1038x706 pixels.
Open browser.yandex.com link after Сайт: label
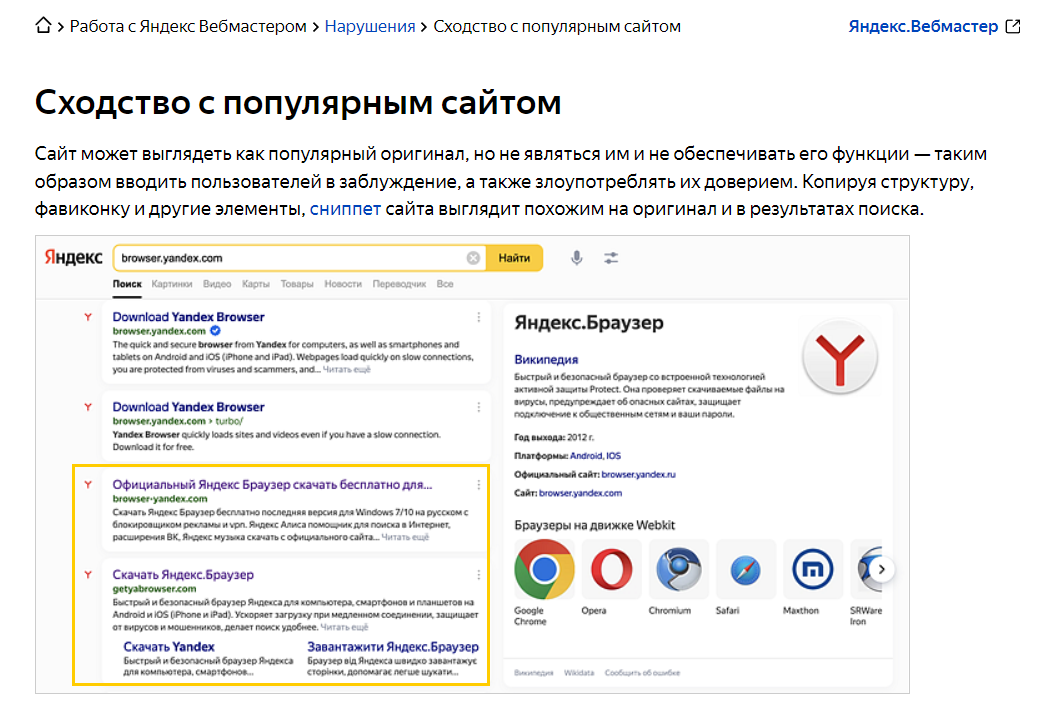point(580,493)
